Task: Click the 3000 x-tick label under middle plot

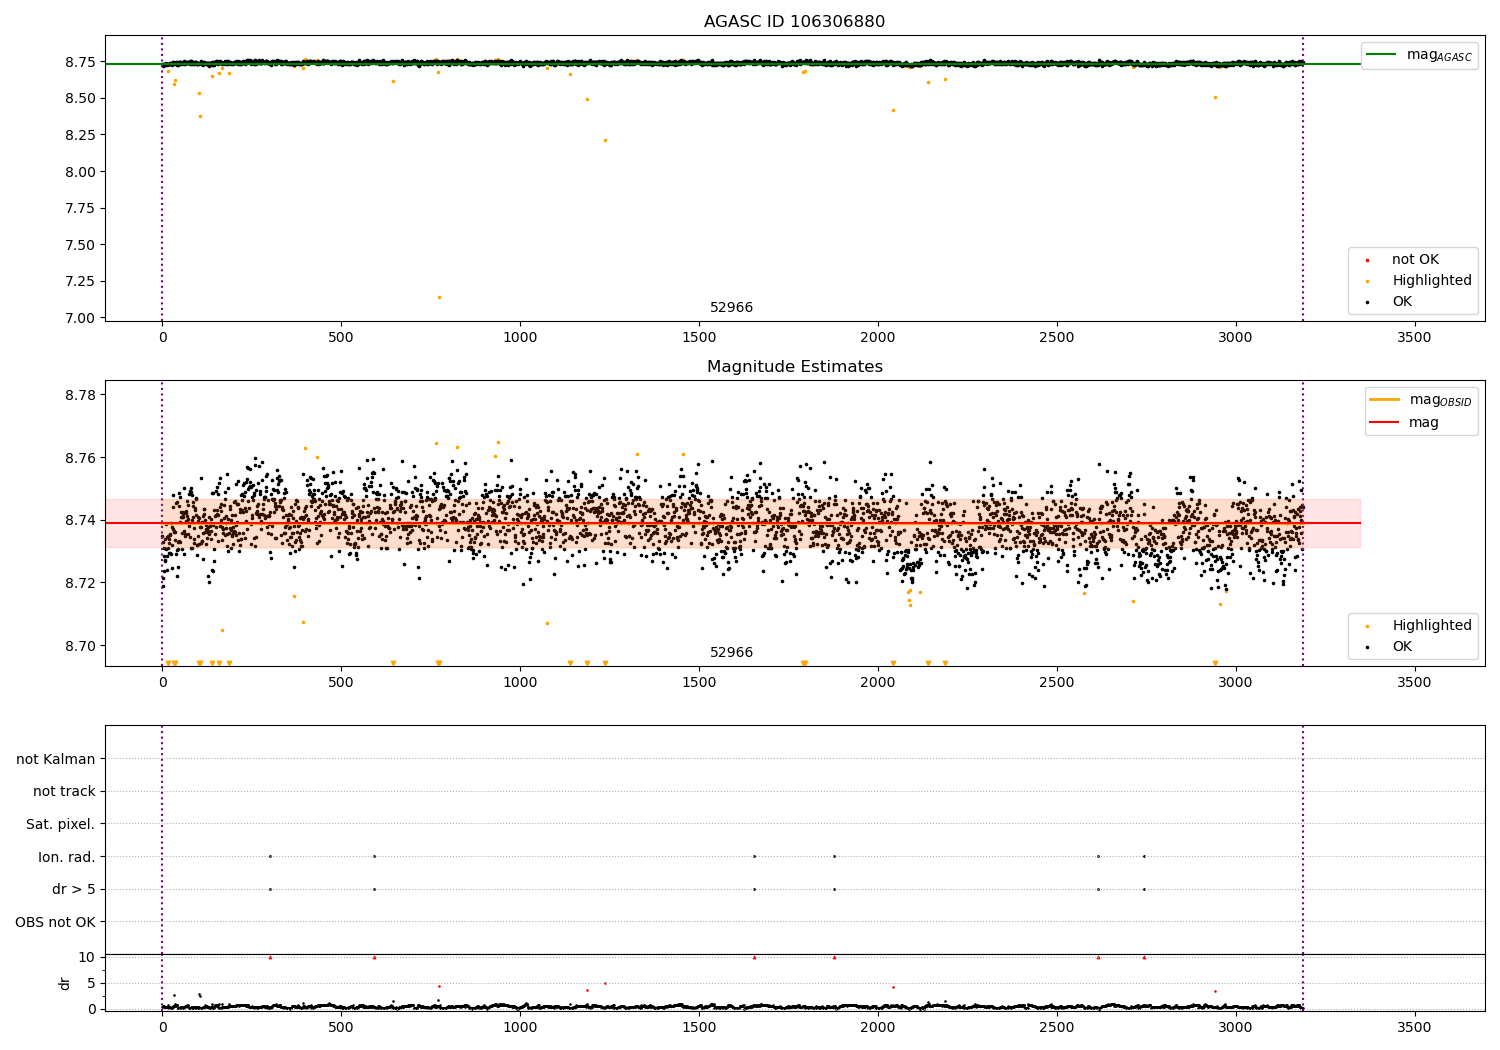Action: click(1236, 683)
